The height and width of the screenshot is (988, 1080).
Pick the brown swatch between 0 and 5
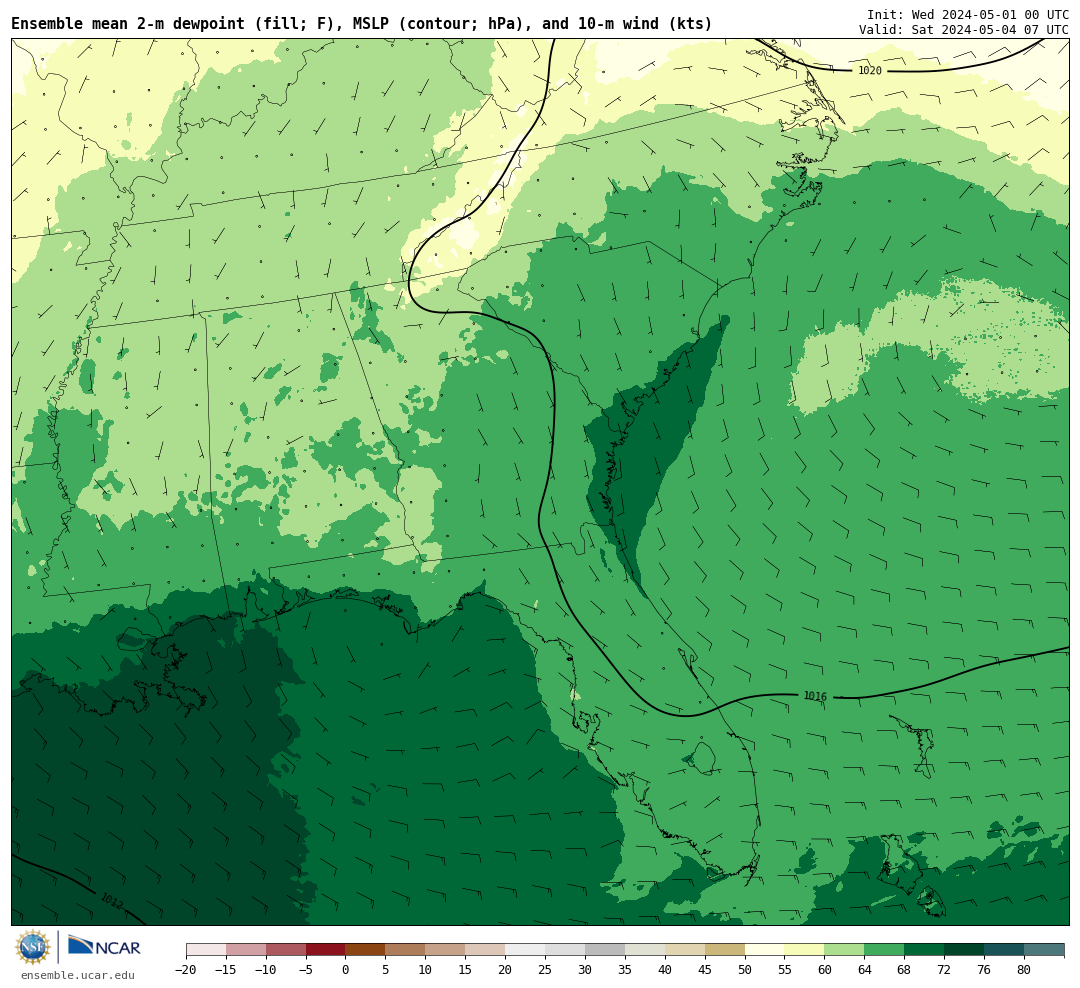click(366, 949)
